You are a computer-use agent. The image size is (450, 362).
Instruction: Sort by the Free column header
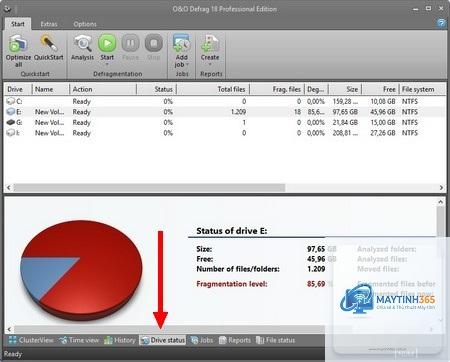tap(381, 89)
